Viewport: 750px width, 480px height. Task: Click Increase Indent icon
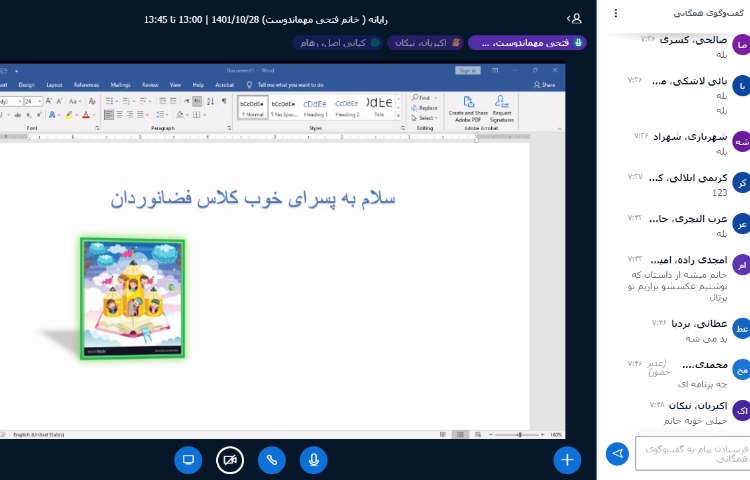pyautogui.click(x=173, y=101)
